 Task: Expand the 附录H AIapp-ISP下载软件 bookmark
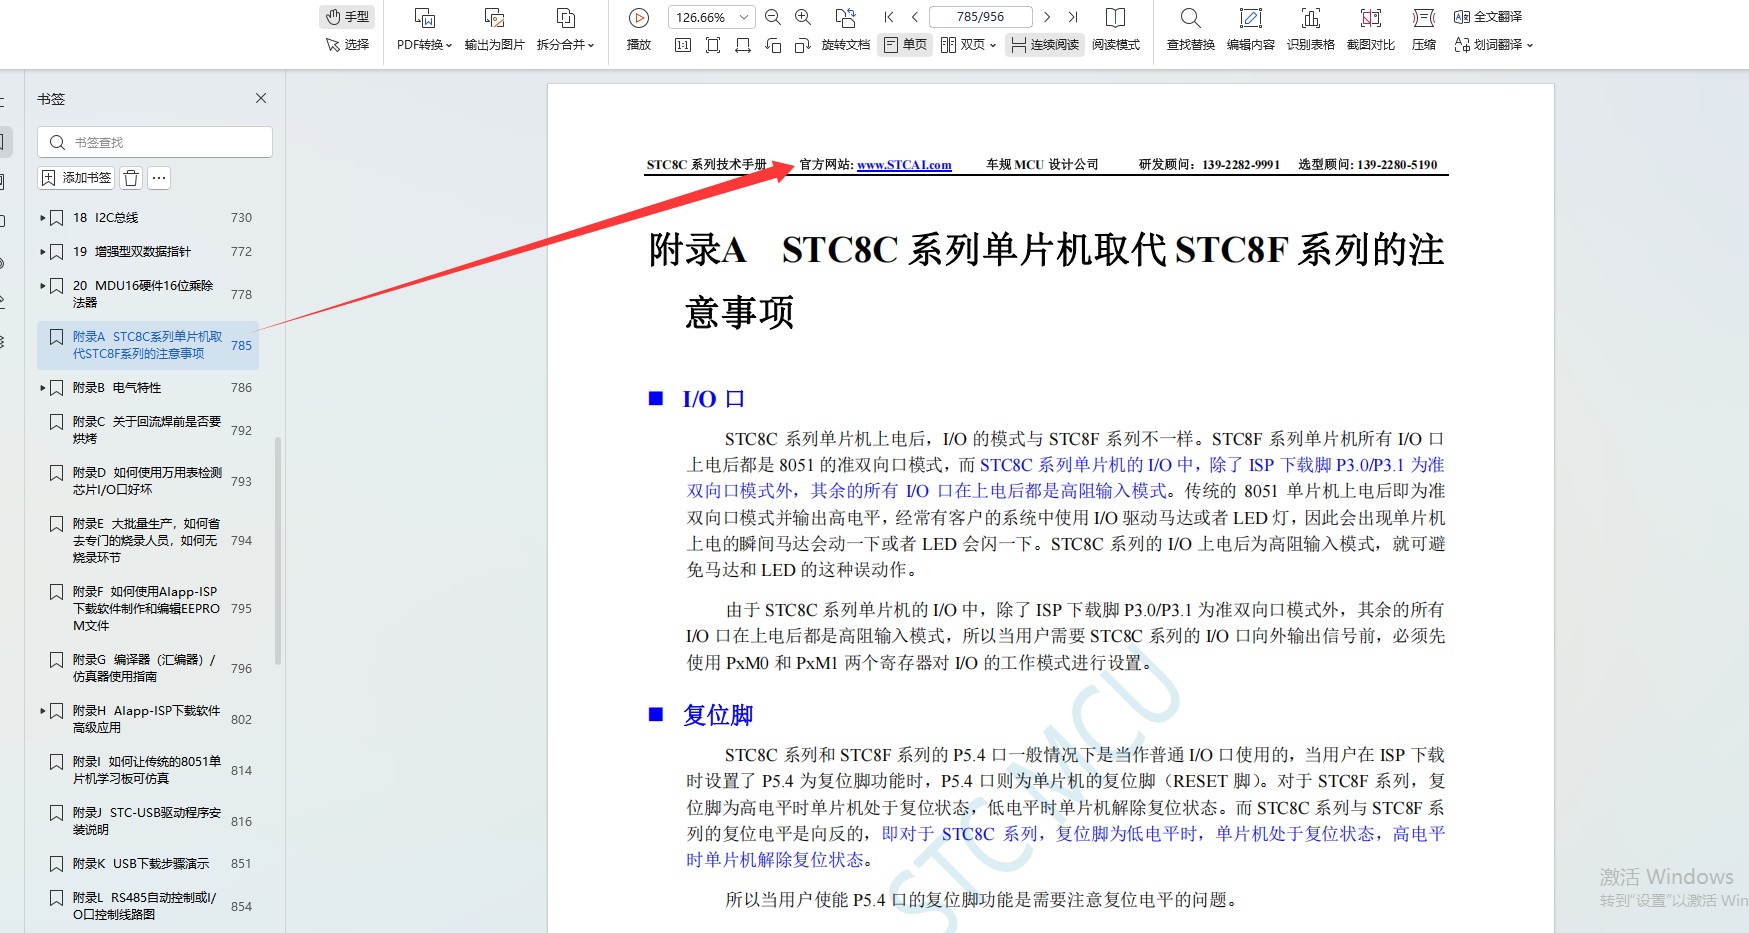click(42, 711)
